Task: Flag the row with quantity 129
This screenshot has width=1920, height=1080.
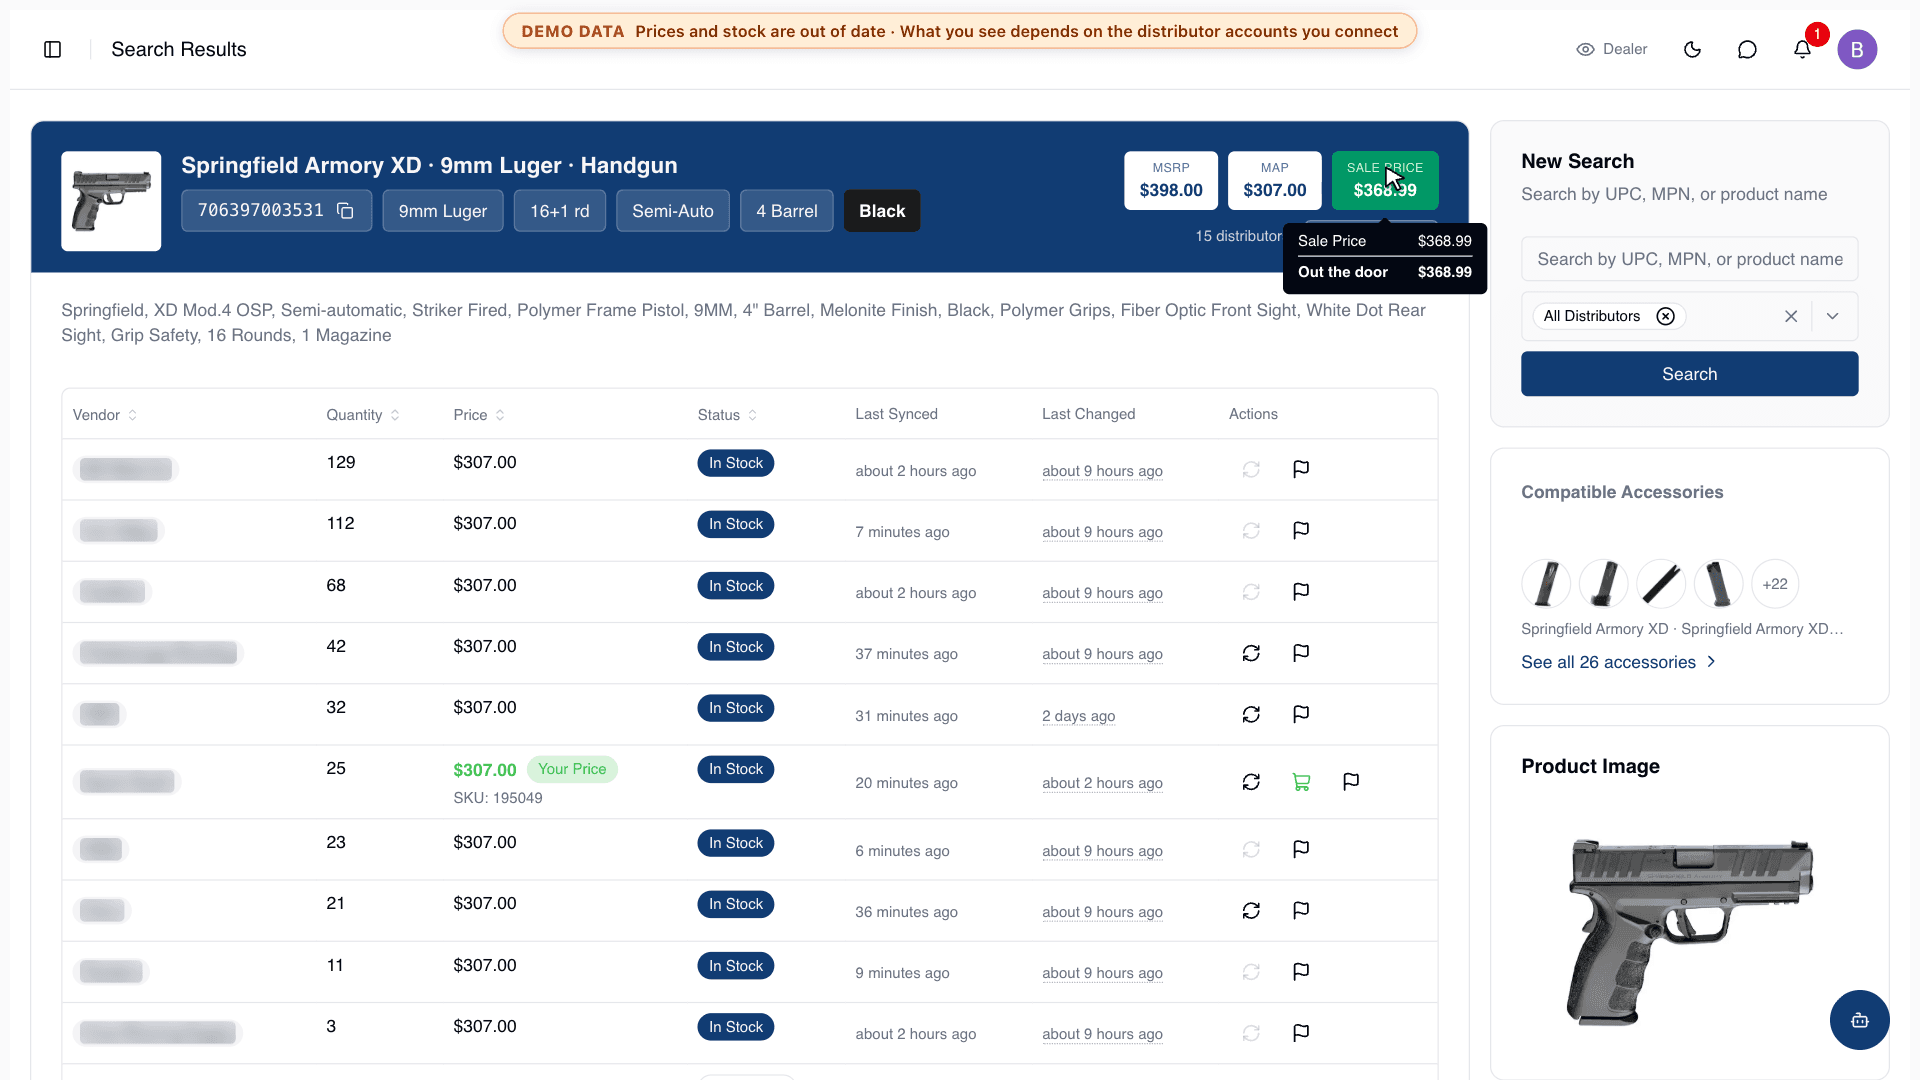Action: tap(1301, 469)
